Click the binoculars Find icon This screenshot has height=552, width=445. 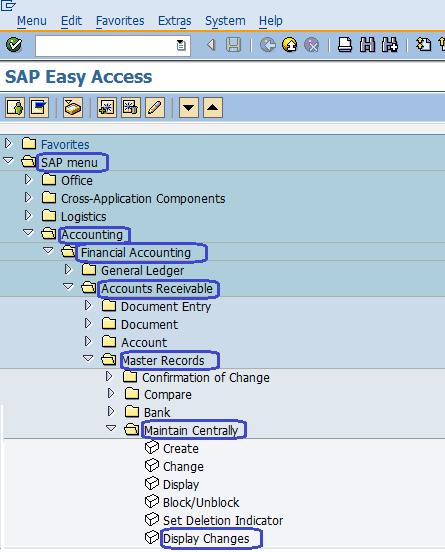click(x=367, y=45)
